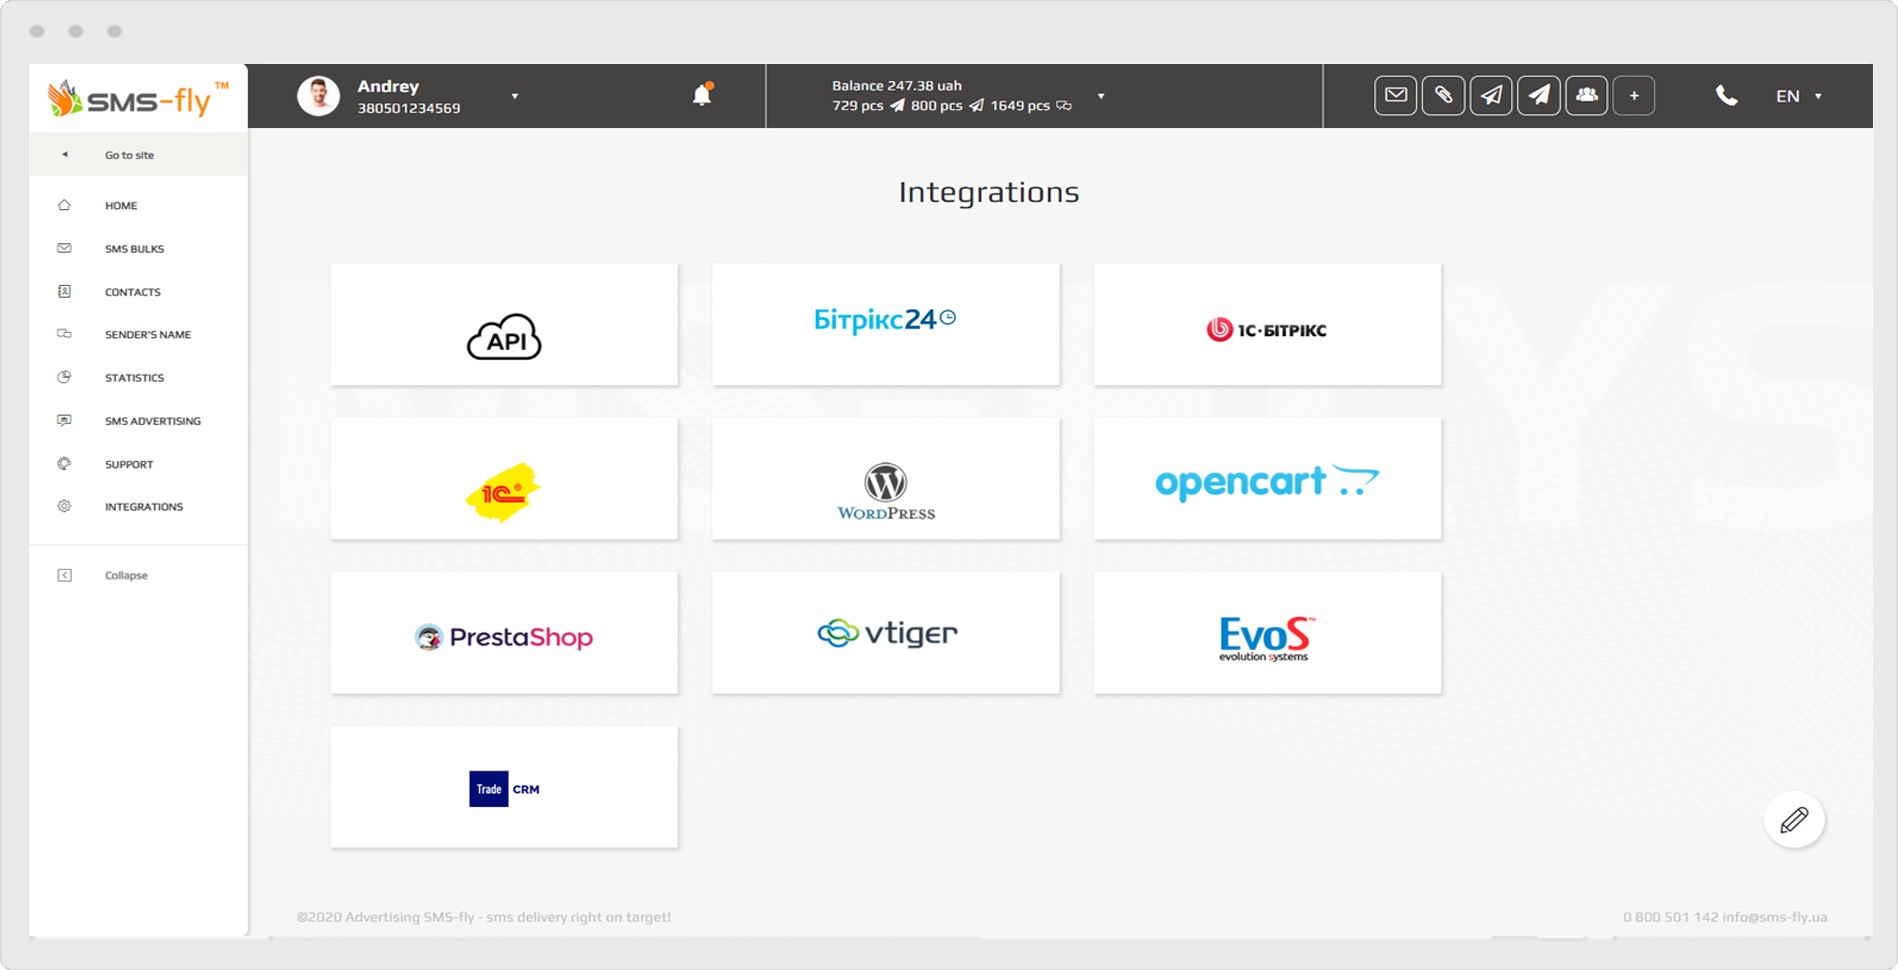Open the contacts group icon in toolbar
Viewport: 1898px width, 970px height.
tap(1586, 96)
